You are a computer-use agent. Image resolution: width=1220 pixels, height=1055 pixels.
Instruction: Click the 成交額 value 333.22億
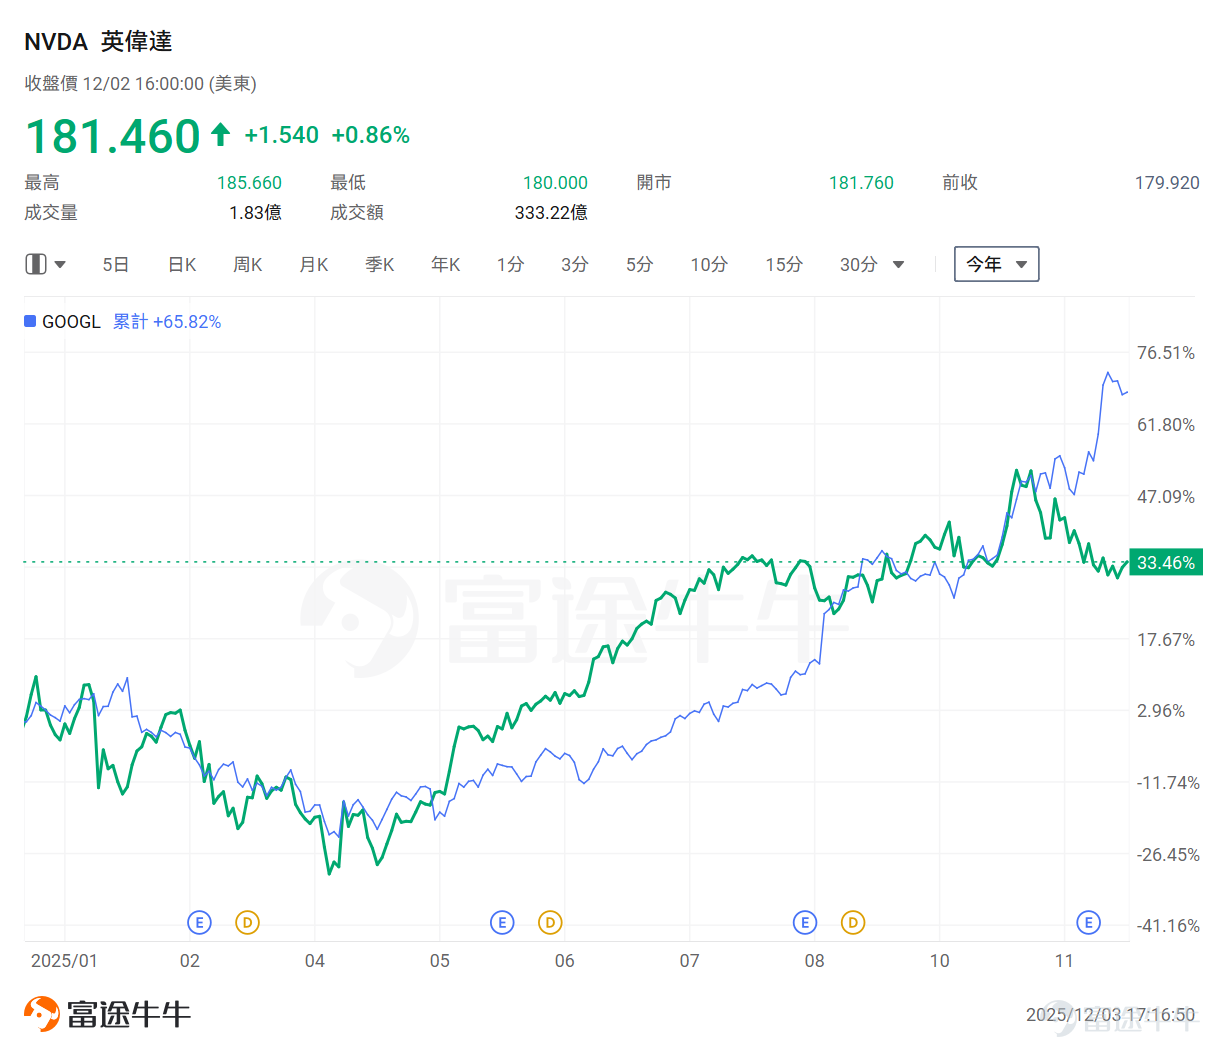(551, 213)
